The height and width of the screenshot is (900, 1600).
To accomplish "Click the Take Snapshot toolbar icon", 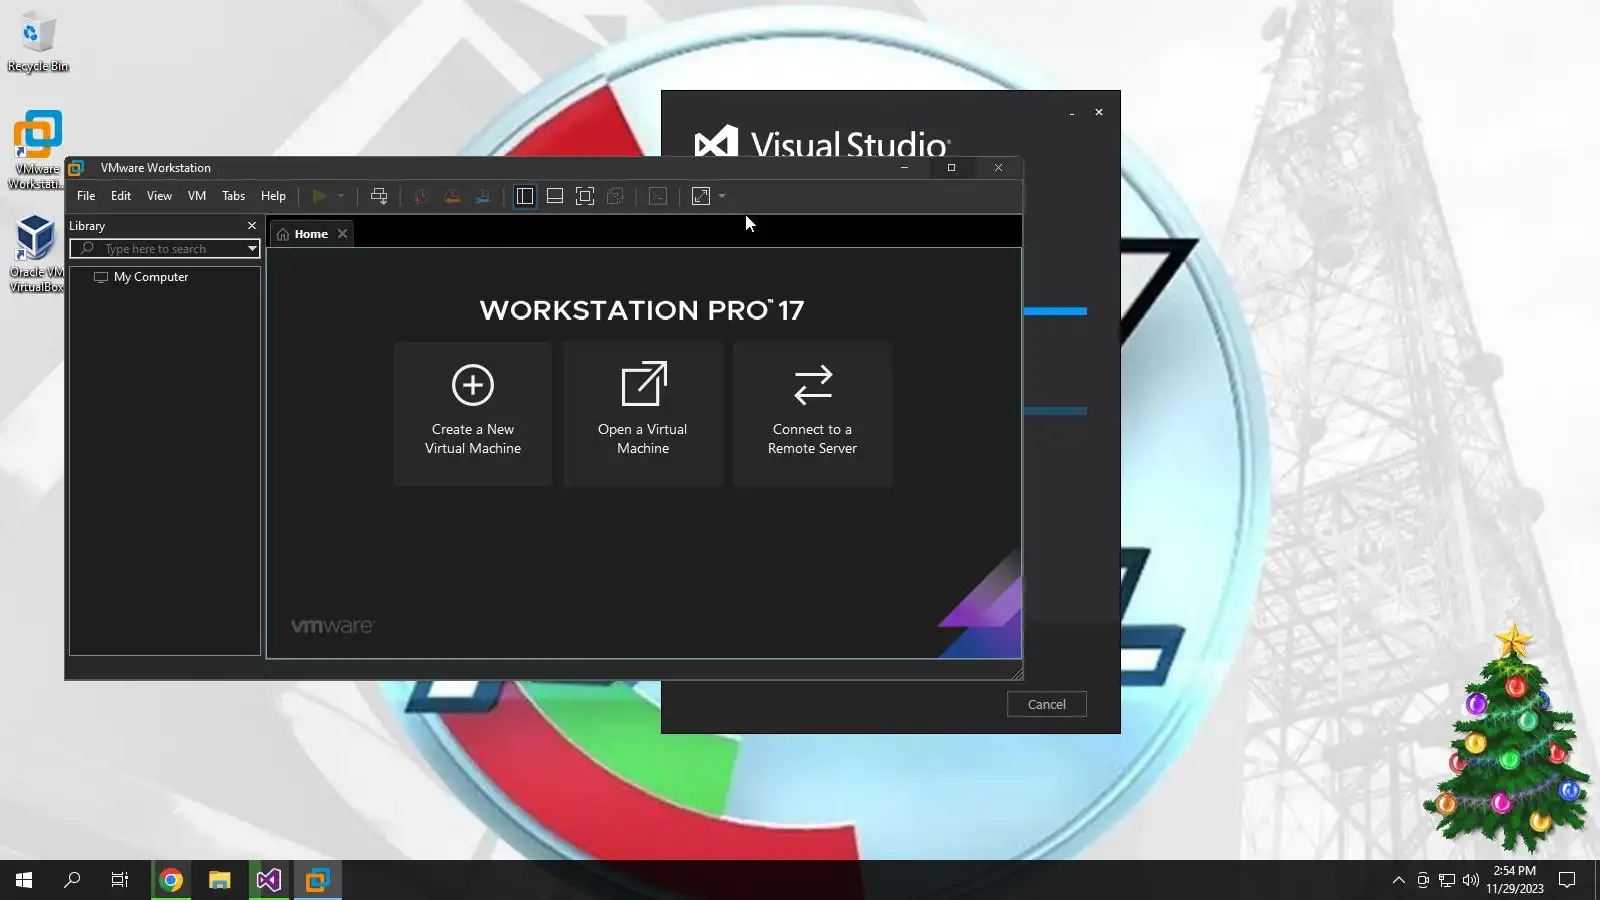I will [x=421, y=196].
